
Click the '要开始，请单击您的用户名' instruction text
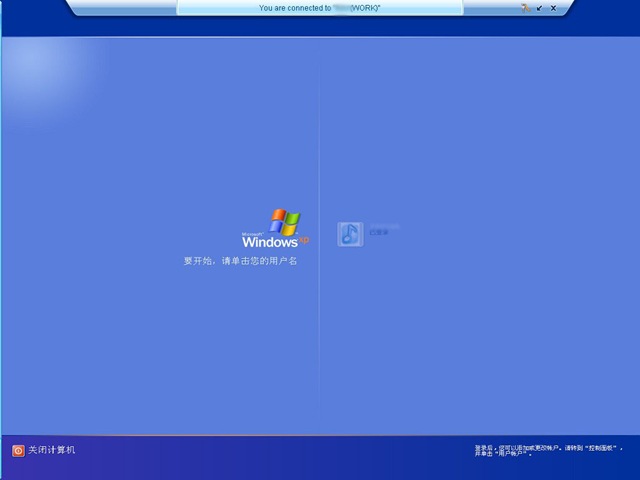click(x=240, y=261)
